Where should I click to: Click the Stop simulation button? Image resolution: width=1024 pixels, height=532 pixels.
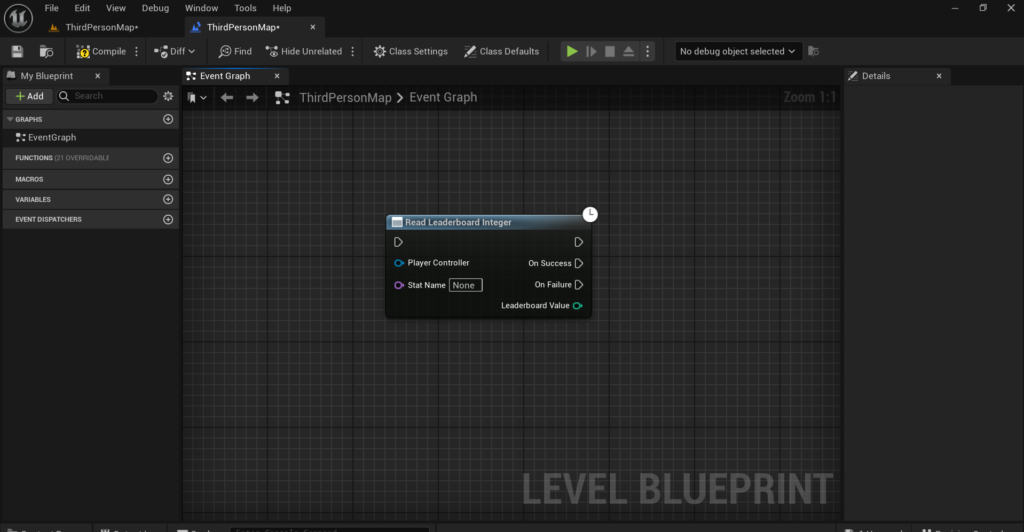coord(610,52)
